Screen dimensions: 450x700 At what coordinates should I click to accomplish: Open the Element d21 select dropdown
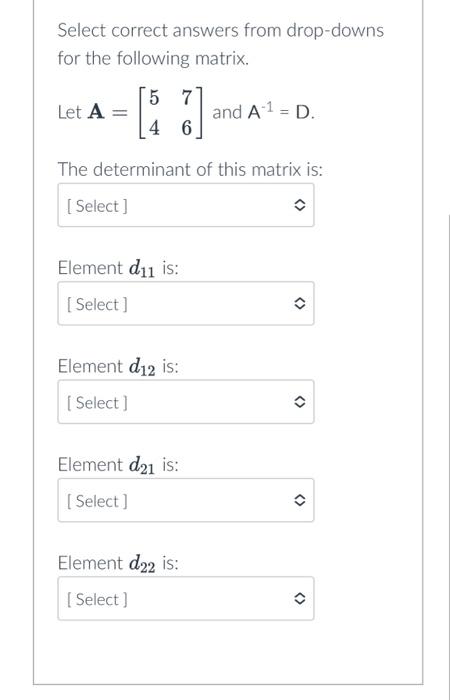[x=186, y=500]
